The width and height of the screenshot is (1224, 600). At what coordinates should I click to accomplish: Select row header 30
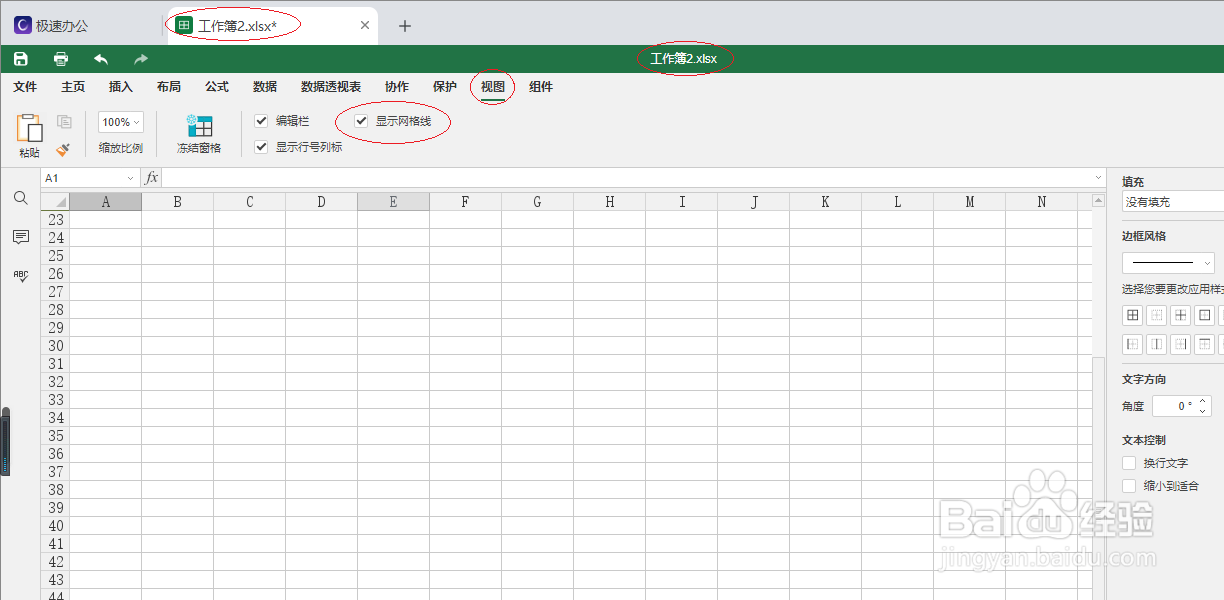(55, 346)
